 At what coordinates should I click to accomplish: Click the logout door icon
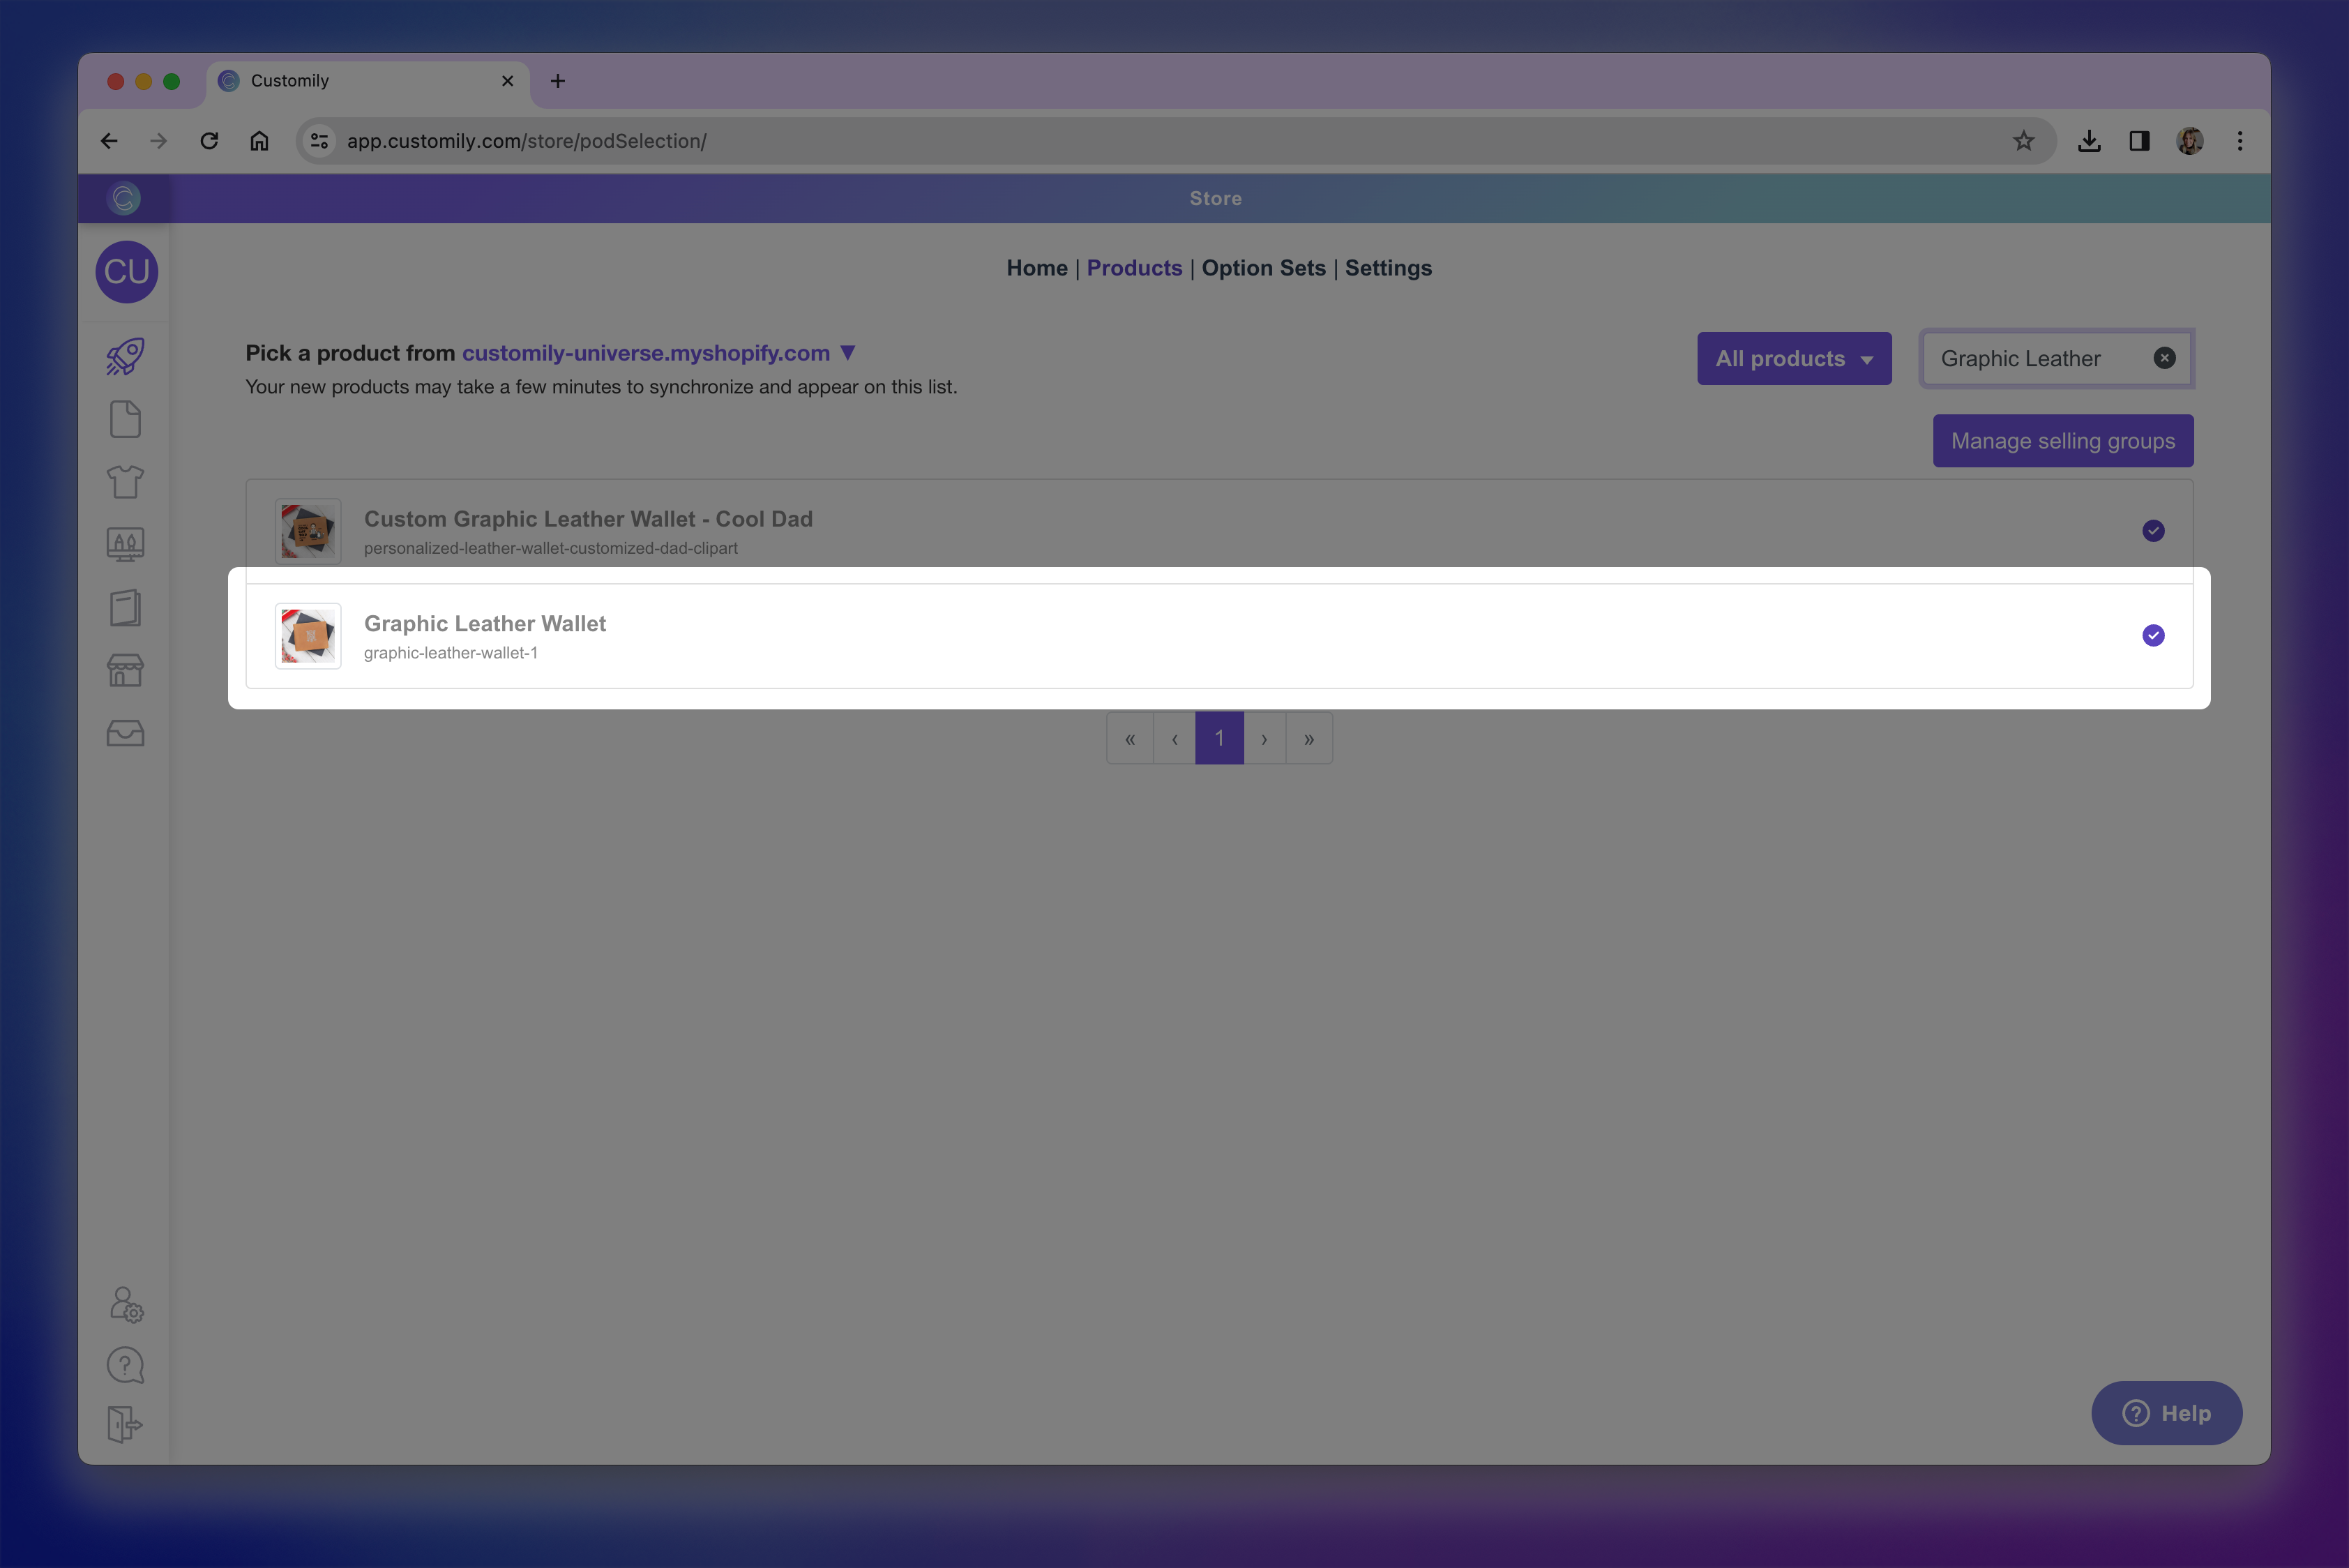pyautogui.click(x=125, y=1424)
